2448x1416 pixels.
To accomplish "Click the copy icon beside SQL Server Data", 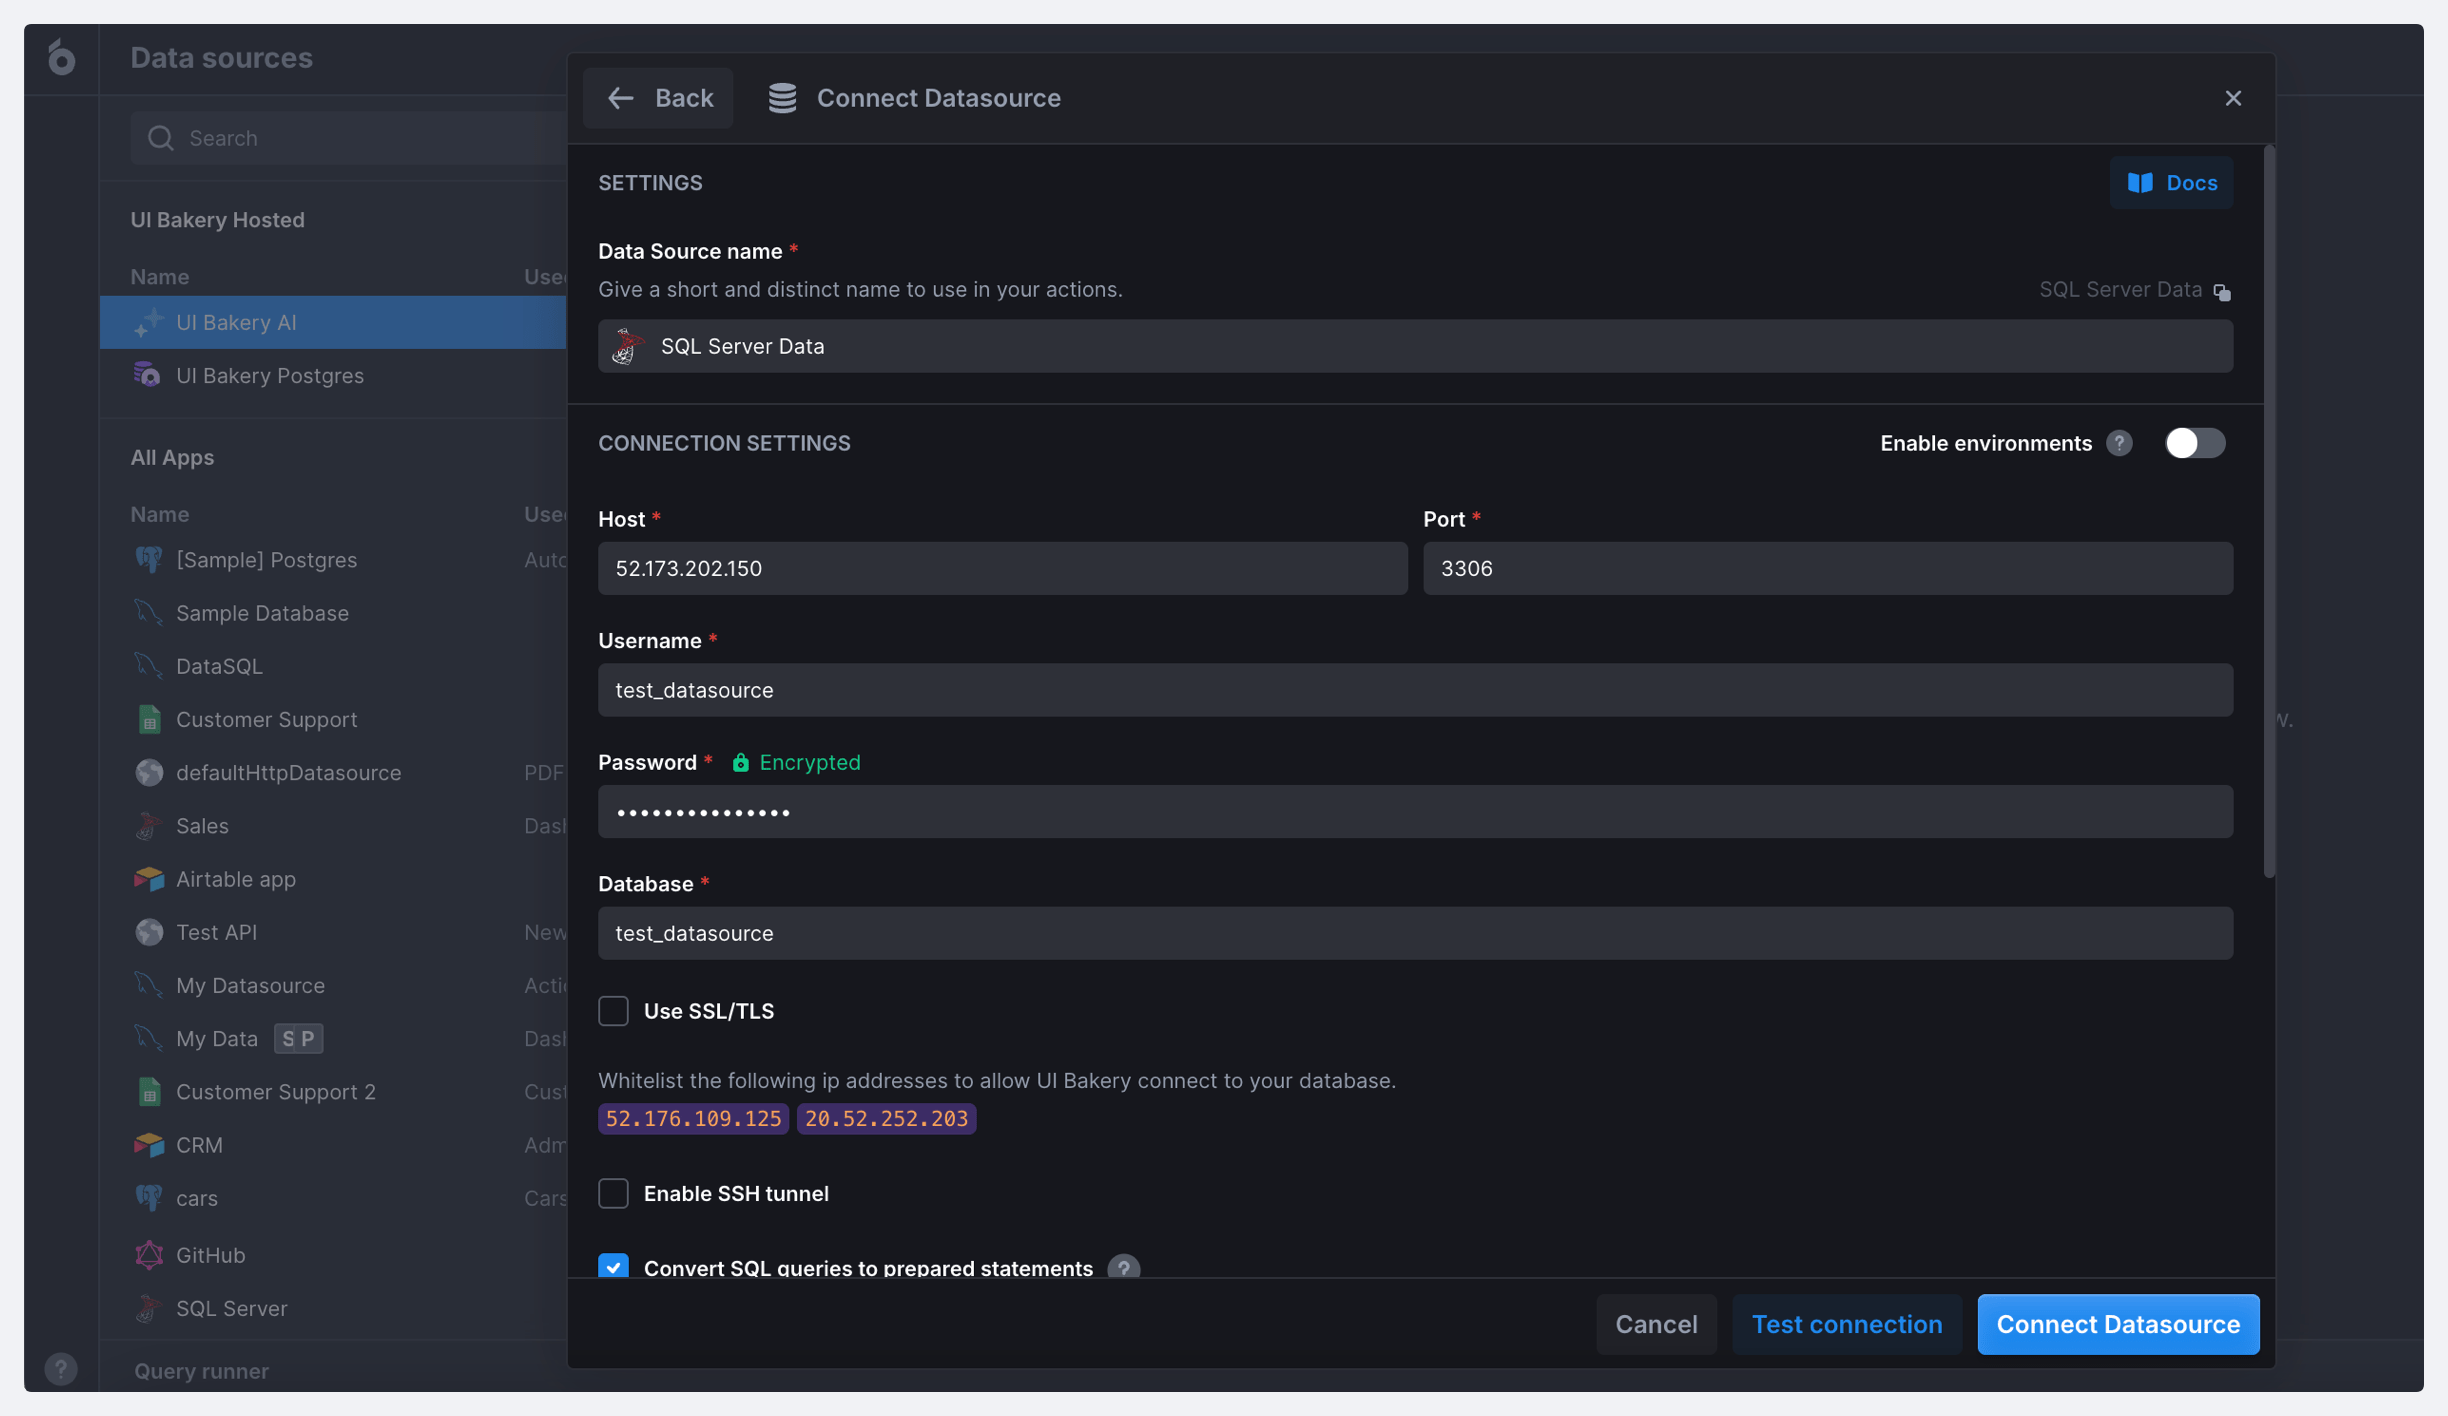I will [x=2222, y=292].
